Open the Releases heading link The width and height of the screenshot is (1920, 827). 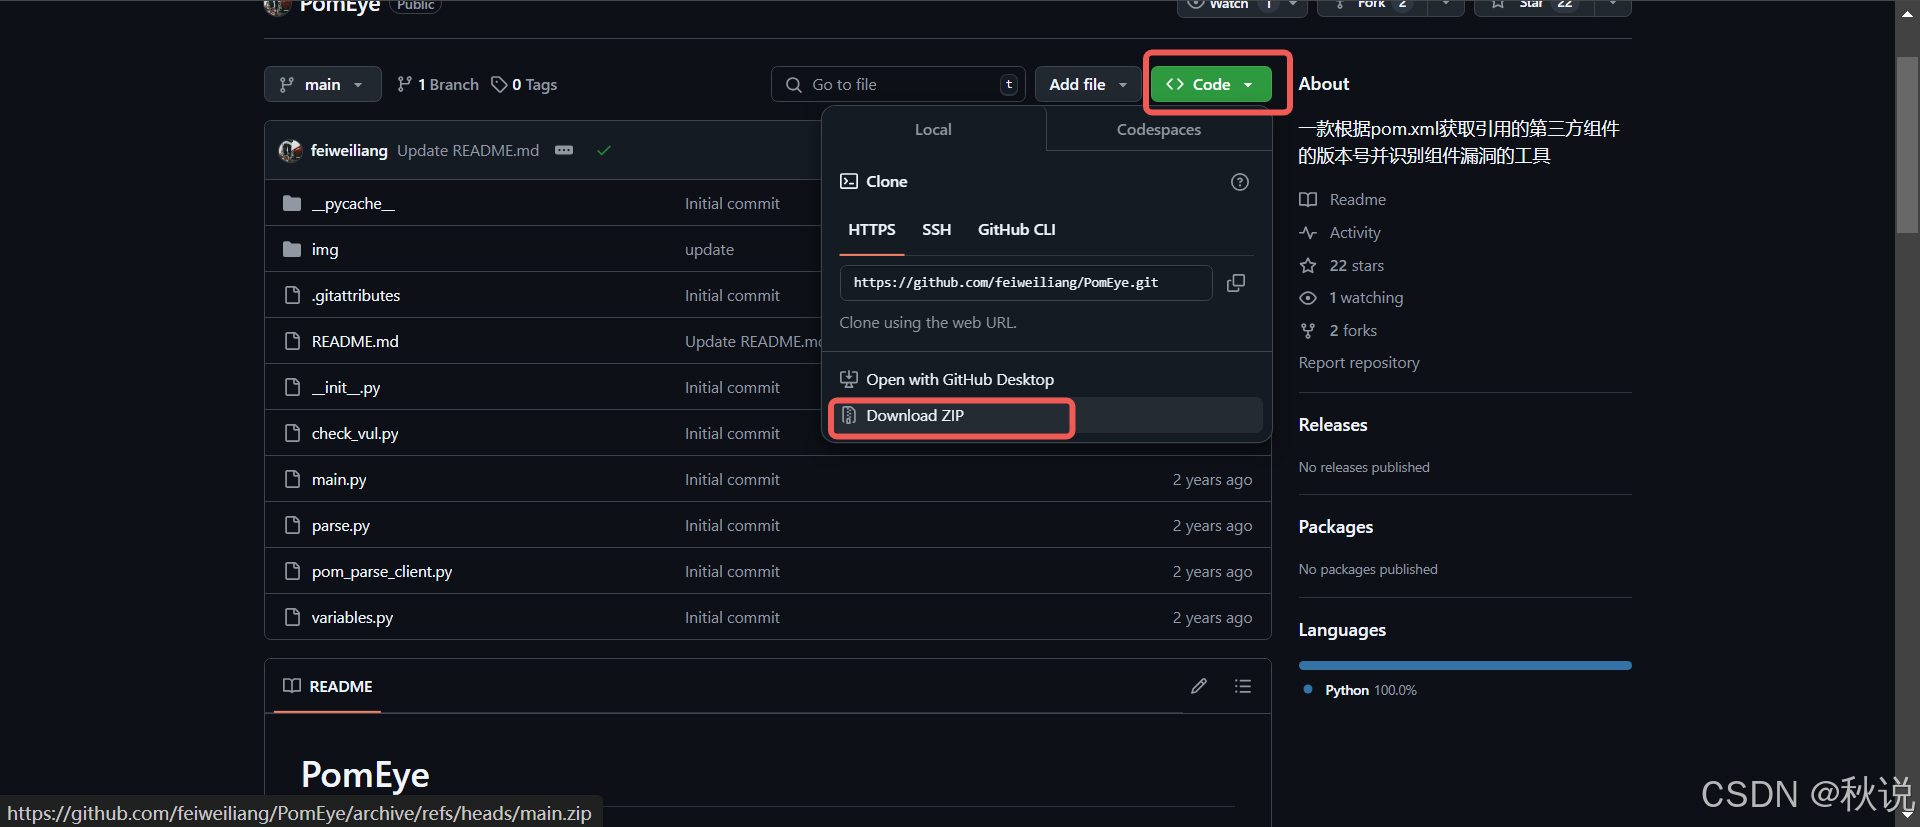coord(1333,424)
